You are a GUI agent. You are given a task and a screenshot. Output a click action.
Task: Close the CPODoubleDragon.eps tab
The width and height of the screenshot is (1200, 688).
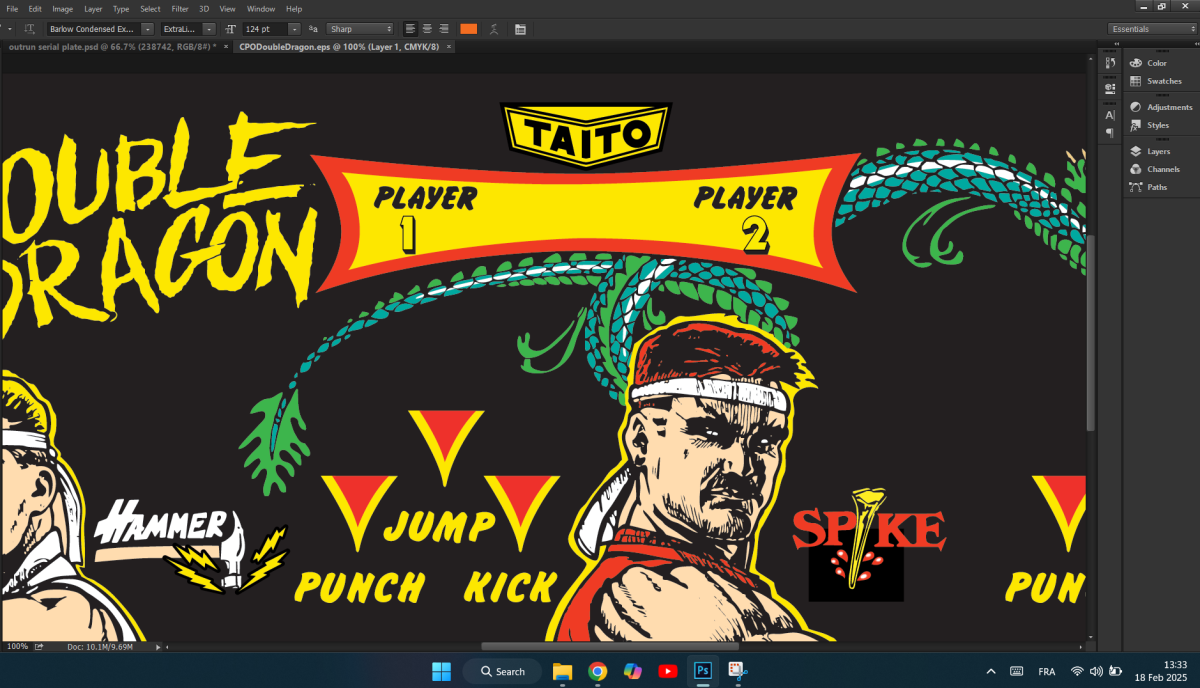[x=449, y=47]
